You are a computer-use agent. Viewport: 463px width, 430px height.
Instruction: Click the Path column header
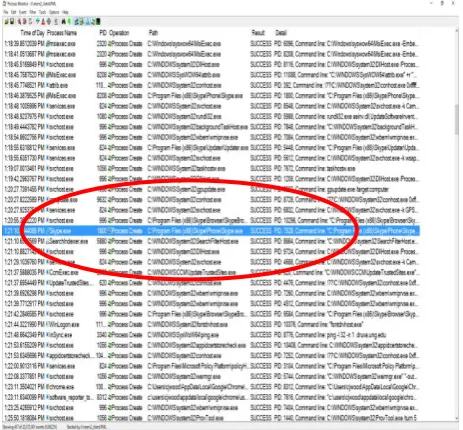click(x=153, y=33)
